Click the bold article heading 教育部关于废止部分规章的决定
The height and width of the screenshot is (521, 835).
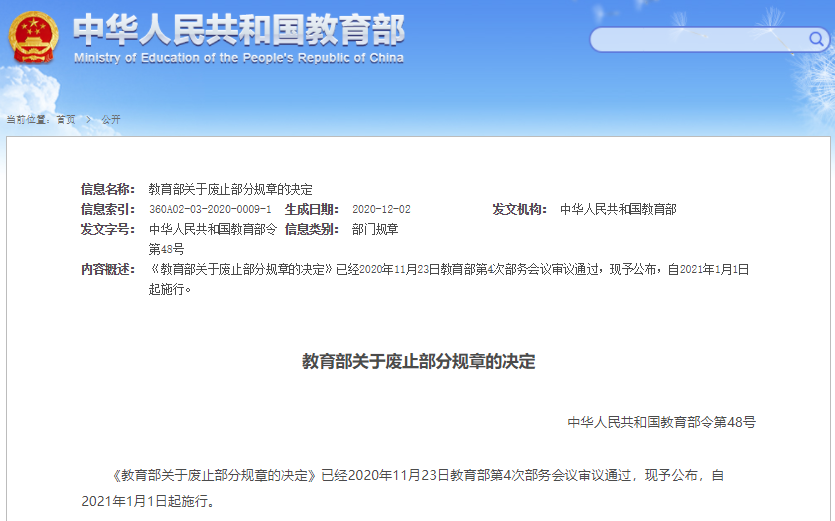click(419, 362)
